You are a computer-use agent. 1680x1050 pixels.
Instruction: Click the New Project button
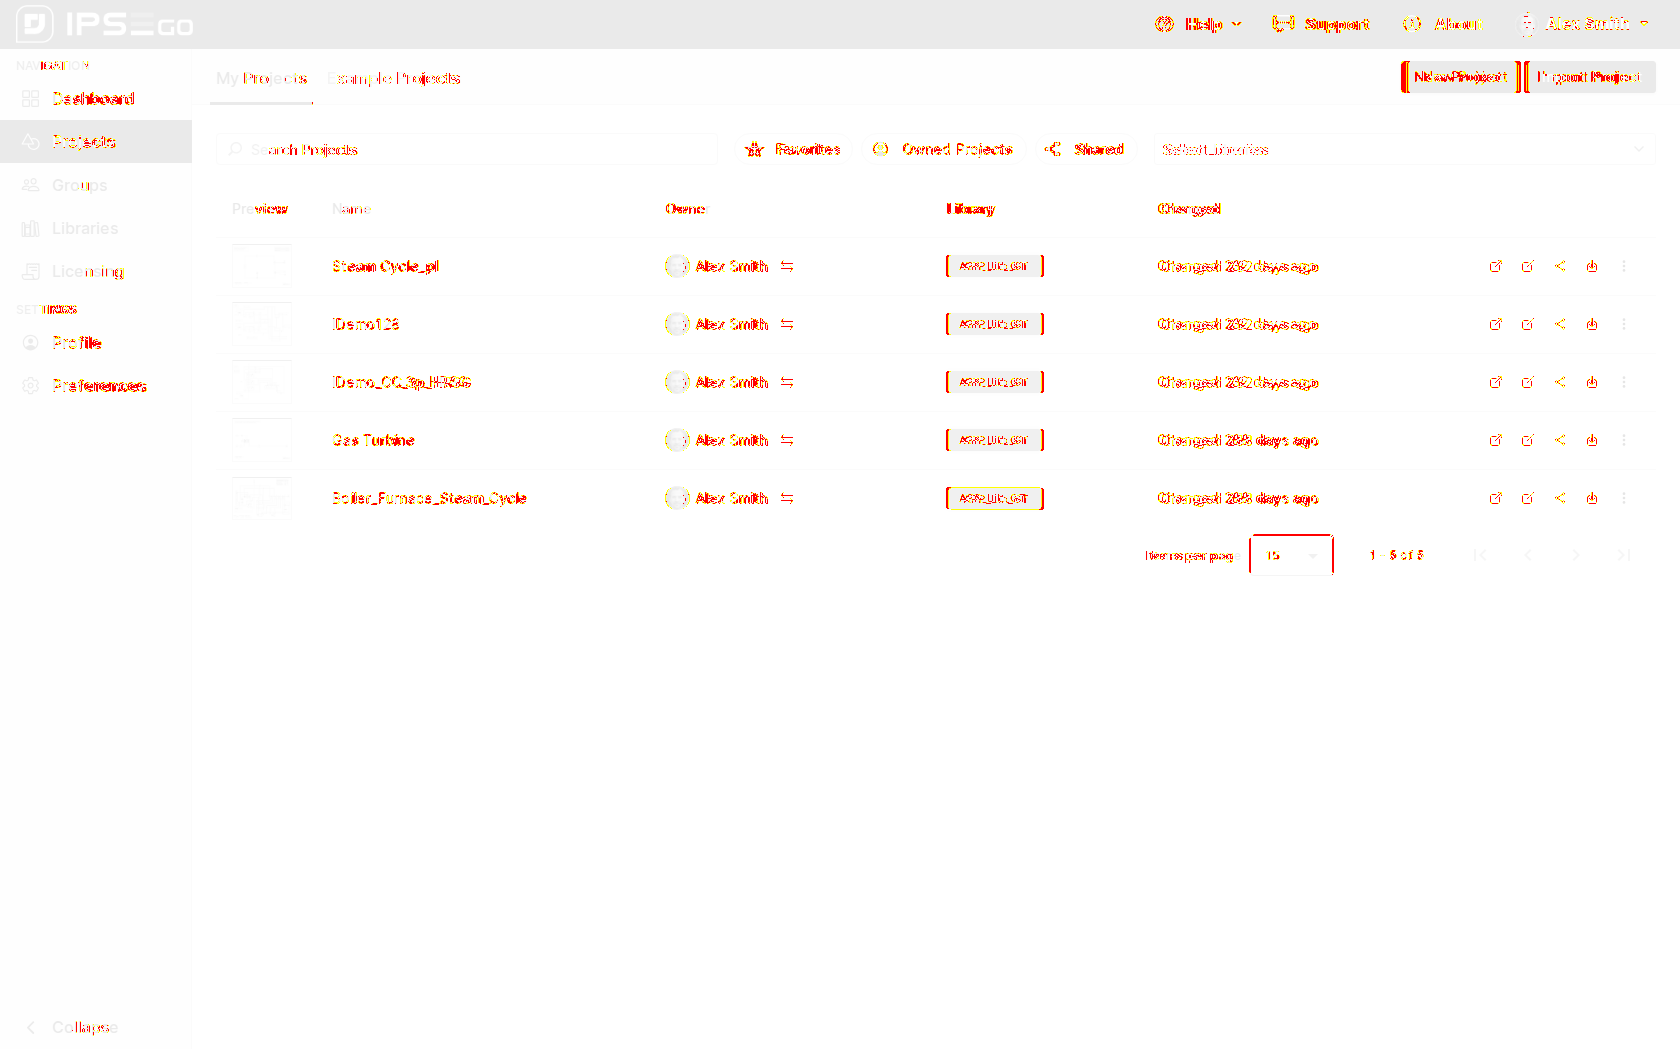pos(1460,77)
